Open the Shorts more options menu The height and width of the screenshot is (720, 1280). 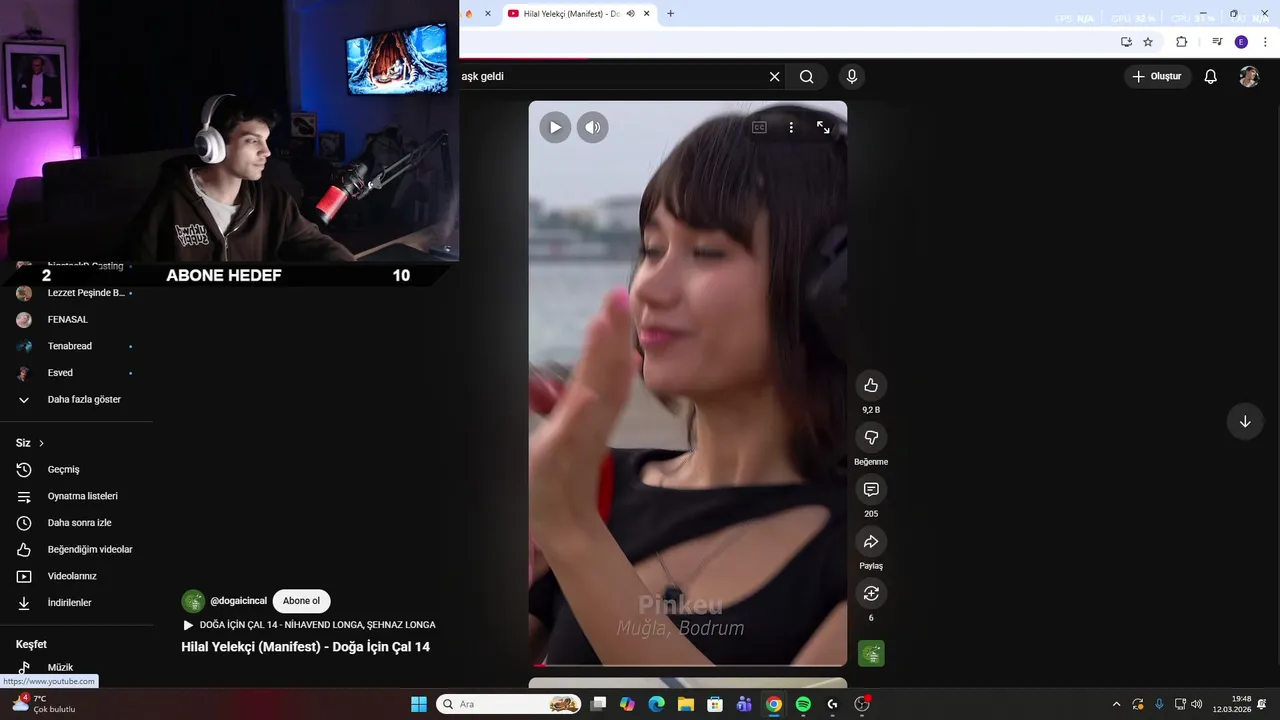(x=791, y=127)
